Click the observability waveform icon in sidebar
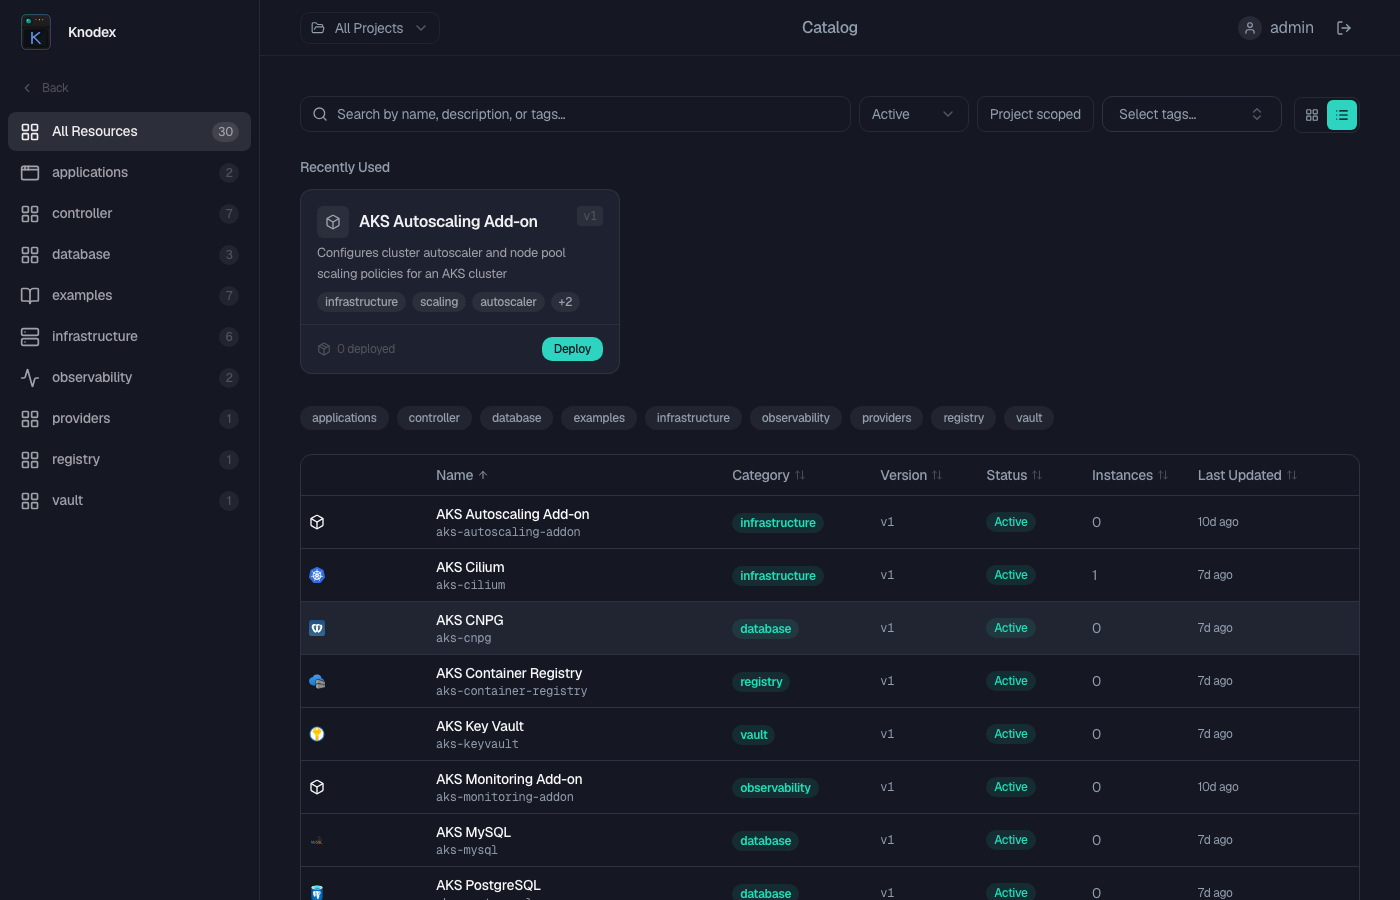This screenshot has height=900, width=1400. pos(30,377)
